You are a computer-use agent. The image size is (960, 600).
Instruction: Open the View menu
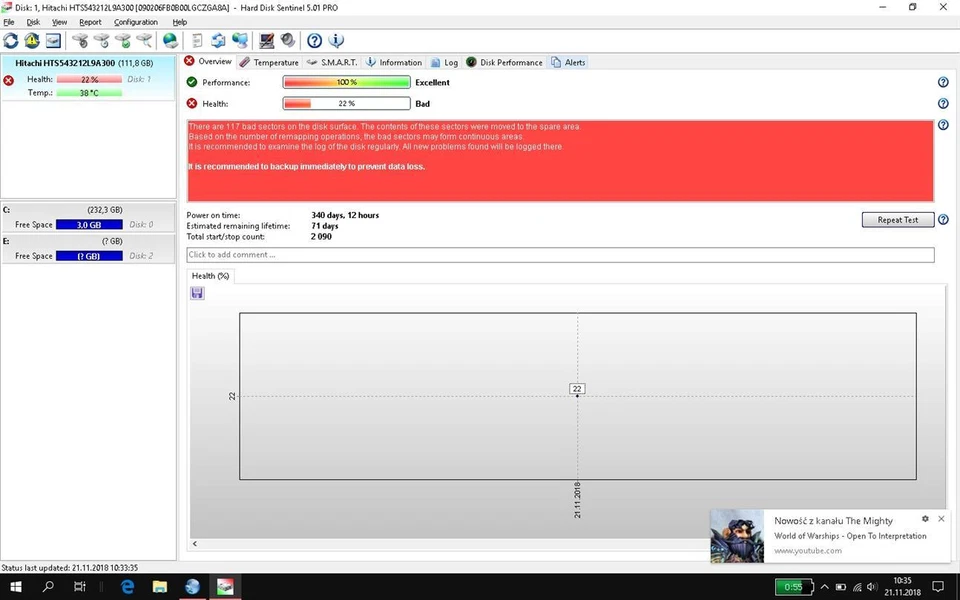(59, 22)
